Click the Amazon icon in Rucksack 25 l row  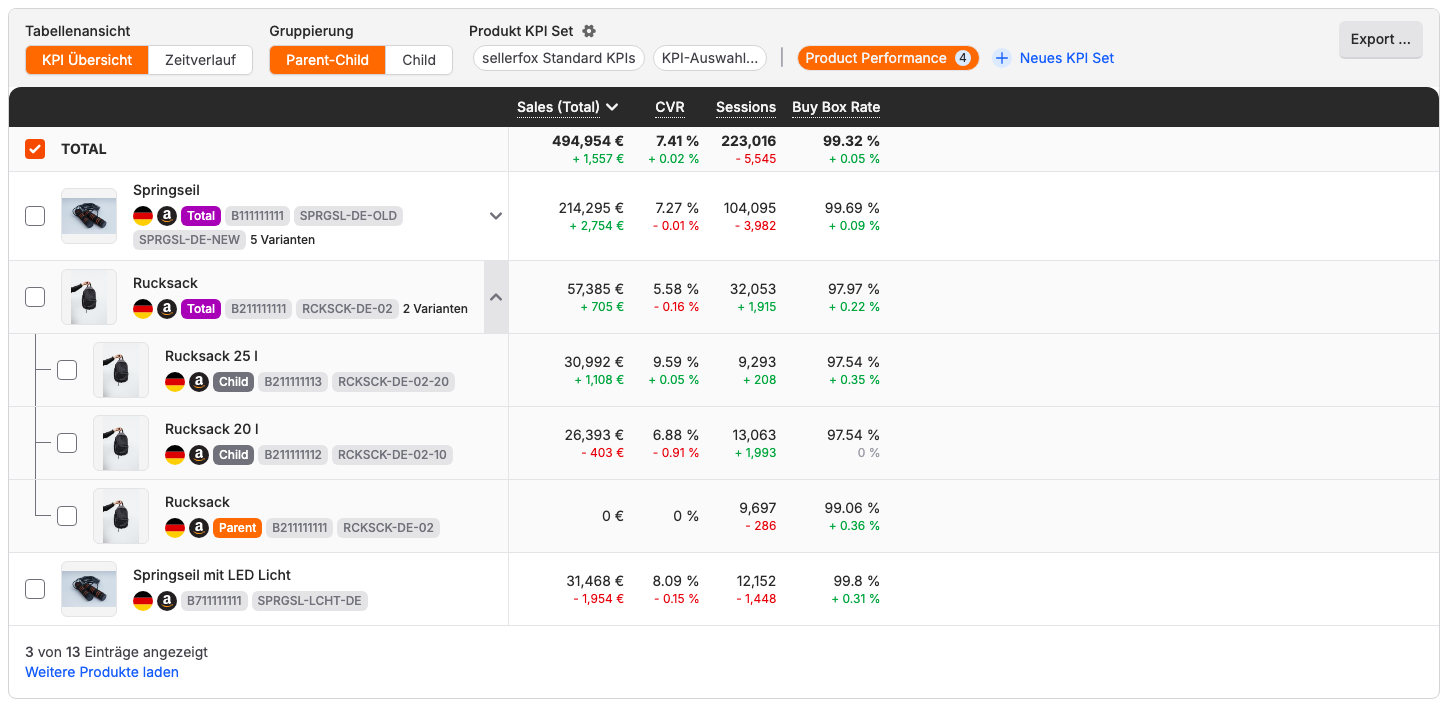pyautogui.click(x=199, y=382)
